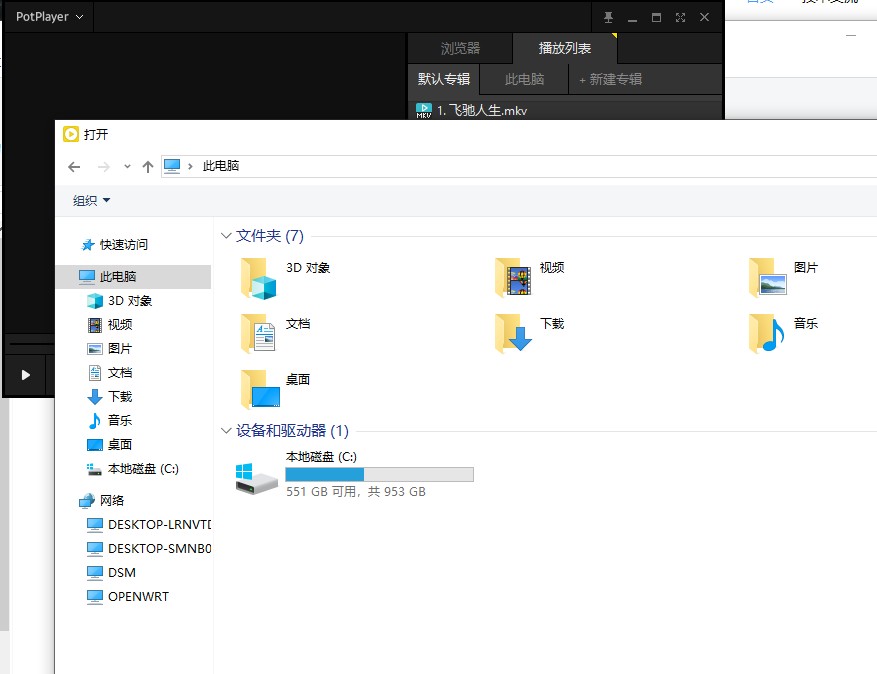The image size is (877, 674).
Task: Click the address bar showing 此电脑
Action: 500,166
